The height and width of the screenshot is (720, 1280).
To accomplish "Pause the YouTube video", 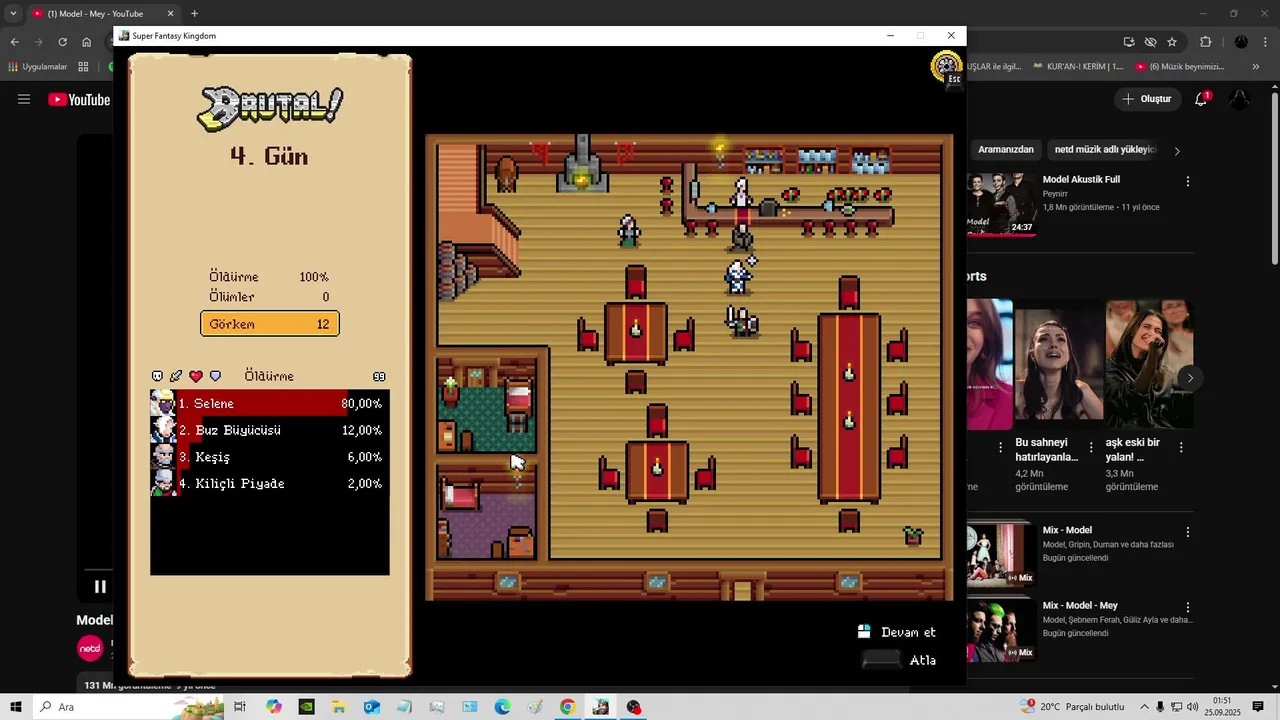I will (x=100, y=587).
